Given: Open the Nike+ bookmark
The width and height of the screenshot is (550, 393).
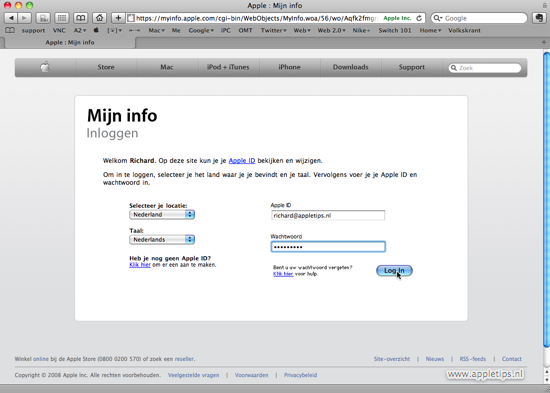Looking at the screenshot, I should 361,31.
